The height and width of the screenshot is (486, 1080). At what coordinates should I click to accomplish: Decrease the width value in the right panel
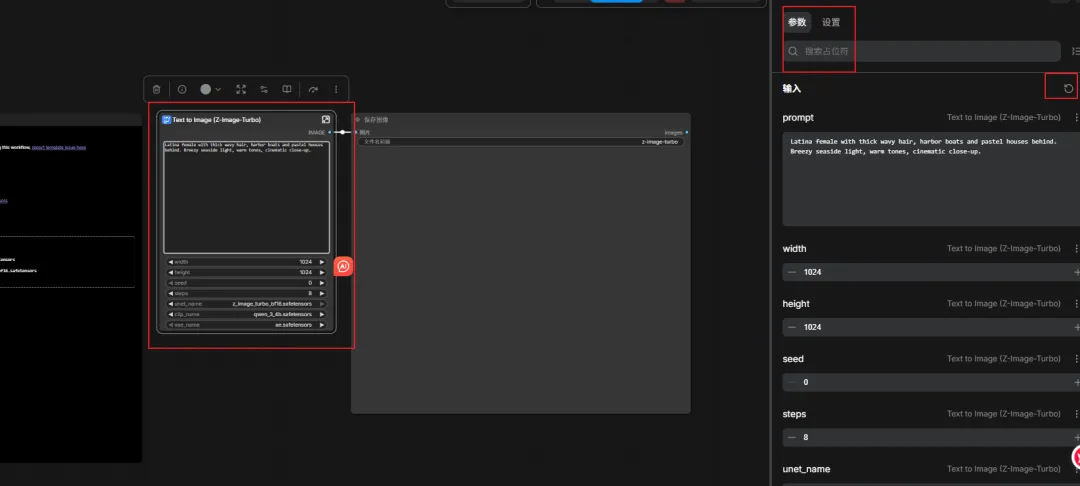[792, 272]
